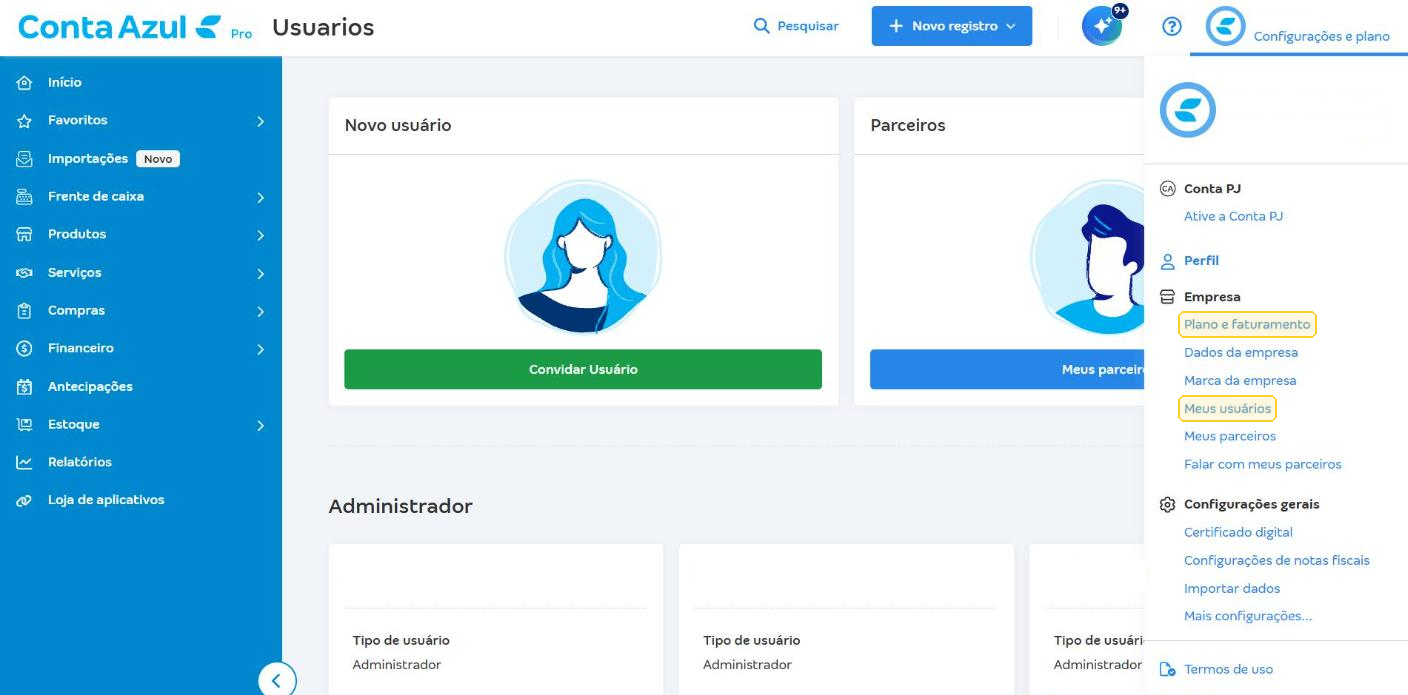Viewport: 1408px width, 695px height.
Task: Click the Financeiro dollar icon
Action: pyautogui.click(x=25, y=349)
